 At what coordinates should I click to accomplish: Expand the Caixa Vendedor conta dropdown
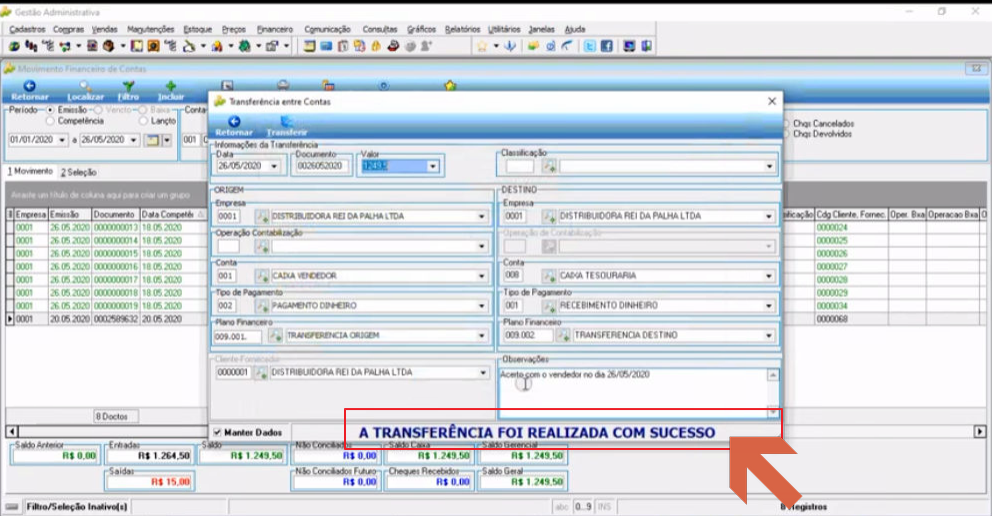coord(481,276)
